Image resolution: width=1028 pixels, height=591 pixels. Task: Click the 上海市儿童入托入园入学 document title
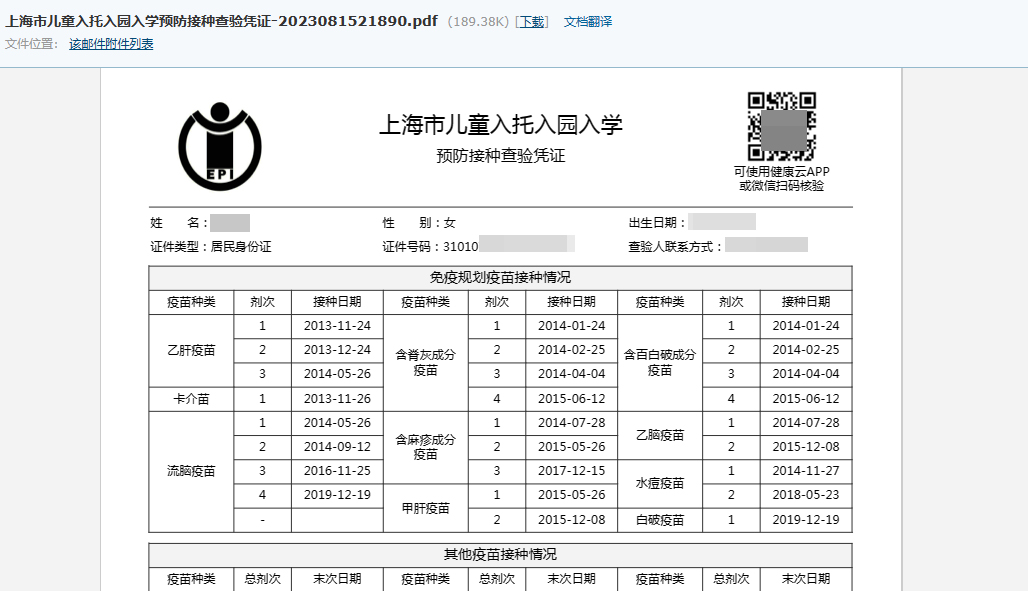coord(500,125)
